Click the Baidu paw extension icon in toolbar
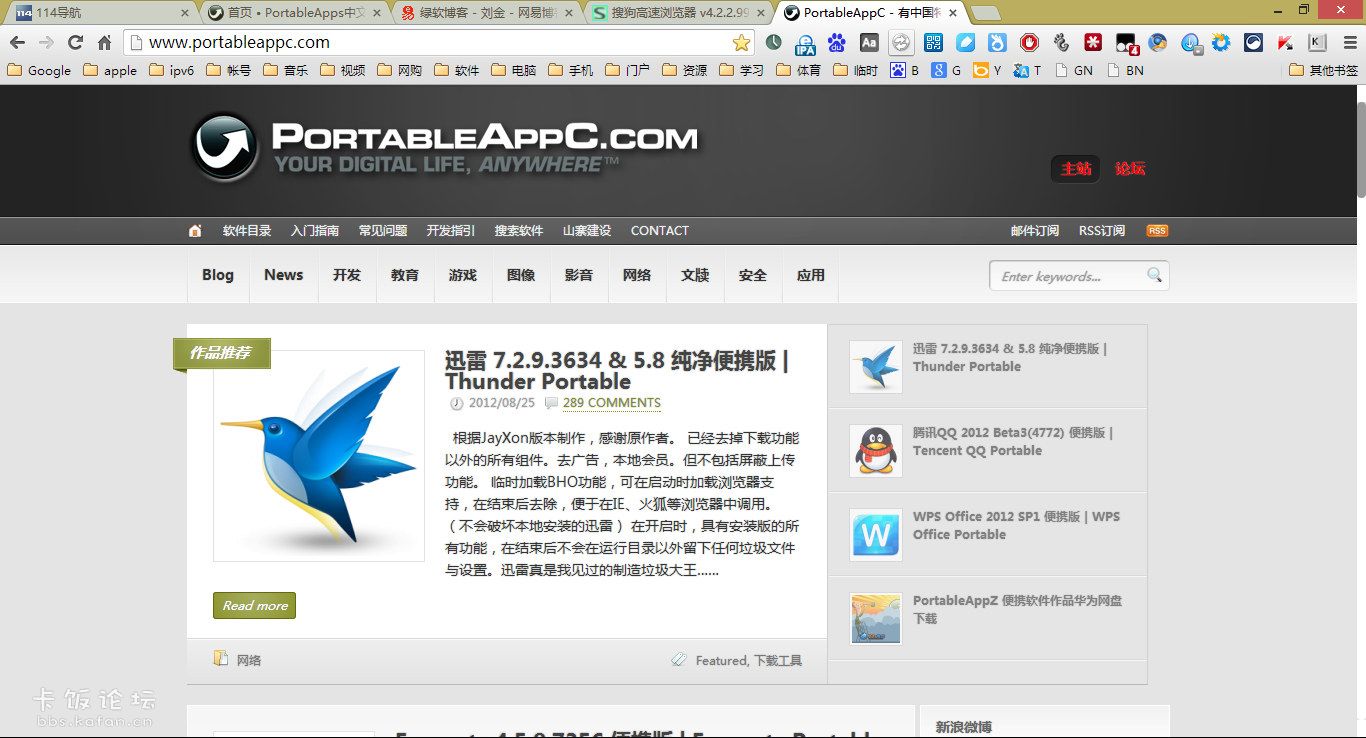Viewport: 1366px width, 738px height. tap(837, 43)
